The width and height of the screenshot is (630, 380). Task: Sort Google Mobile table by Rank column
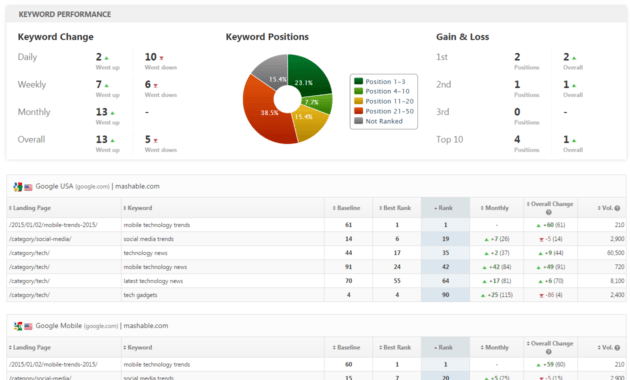click(444, 347)
